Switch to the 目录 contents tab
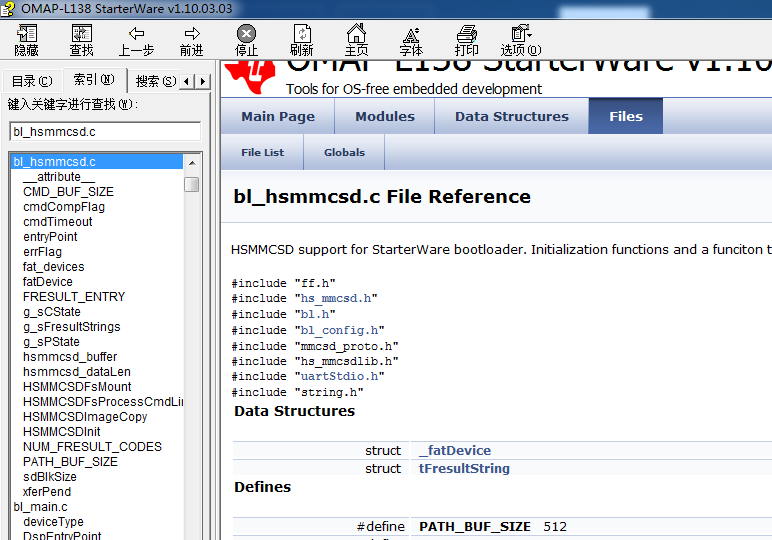The width and height of the screenshot is (772, 540). (32, 81)
